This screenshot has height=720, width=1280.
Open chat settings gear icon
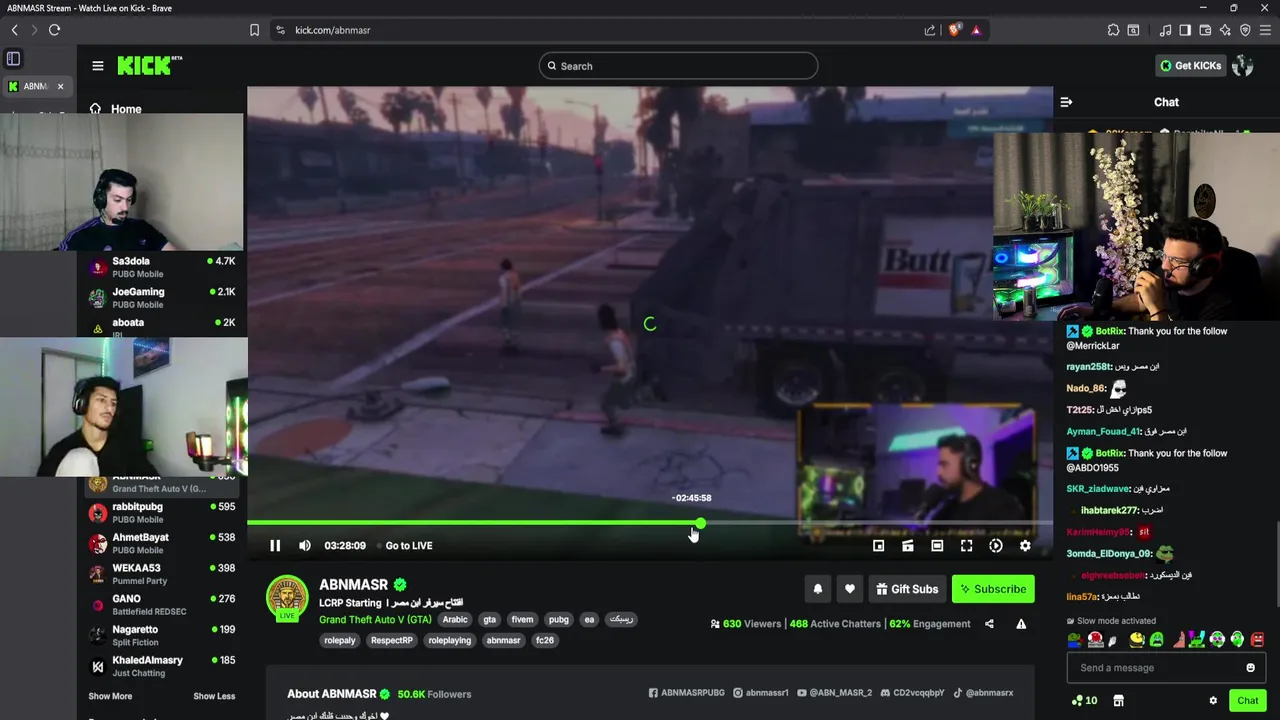(x=1213, y=701)
